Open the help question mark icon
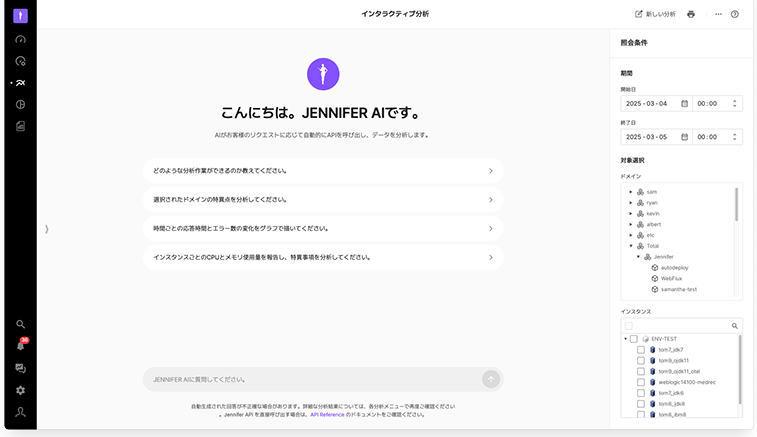Screen dimensions: 757x437 tap(735, 14)
